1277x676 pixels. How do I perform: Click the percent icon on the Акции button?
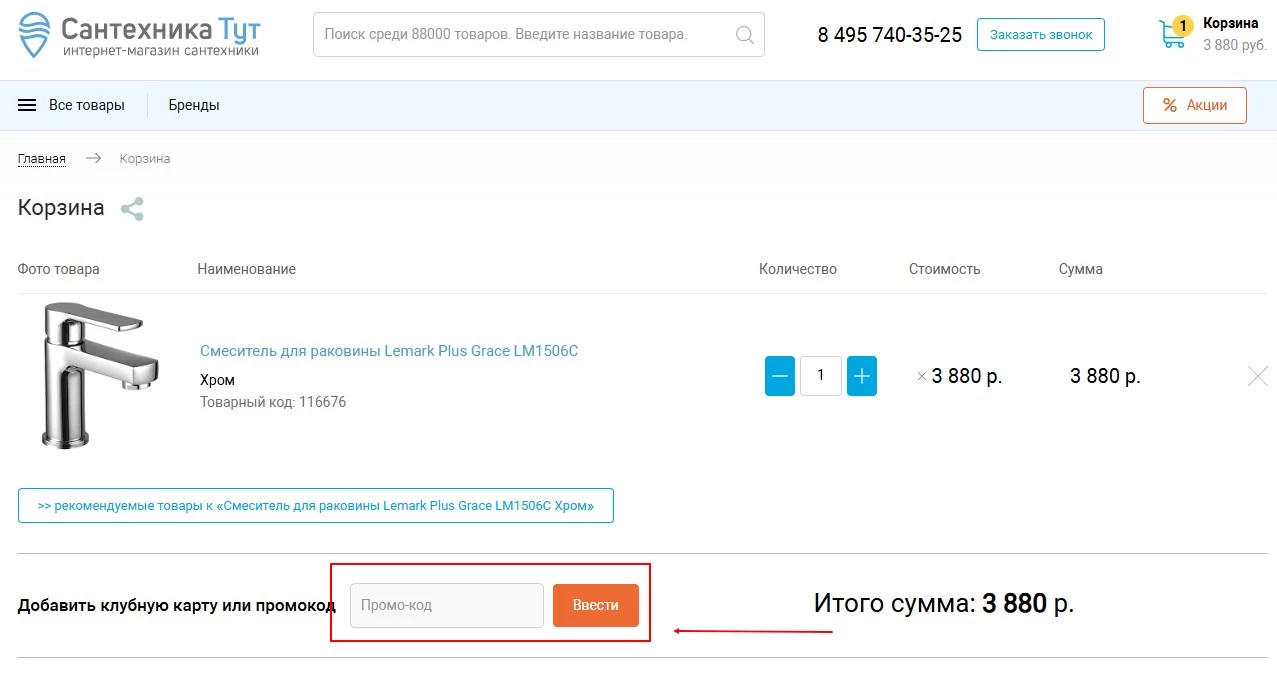pyautogui.click(x=1168, y=104)
